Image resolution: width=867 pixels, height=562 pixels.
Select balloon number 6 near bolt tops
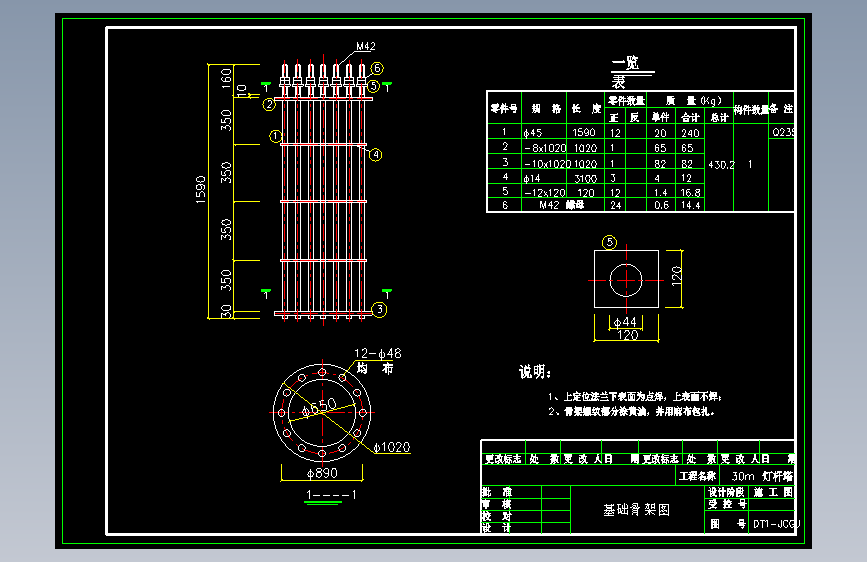pyautogui.click(x=377, y=69)
